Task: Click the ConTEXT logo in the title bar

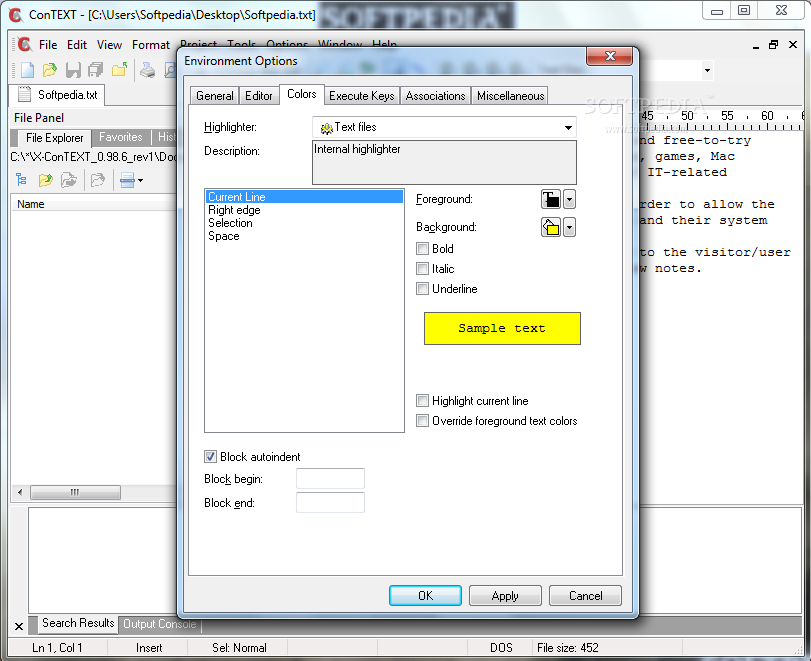Action: coord(16,15)
